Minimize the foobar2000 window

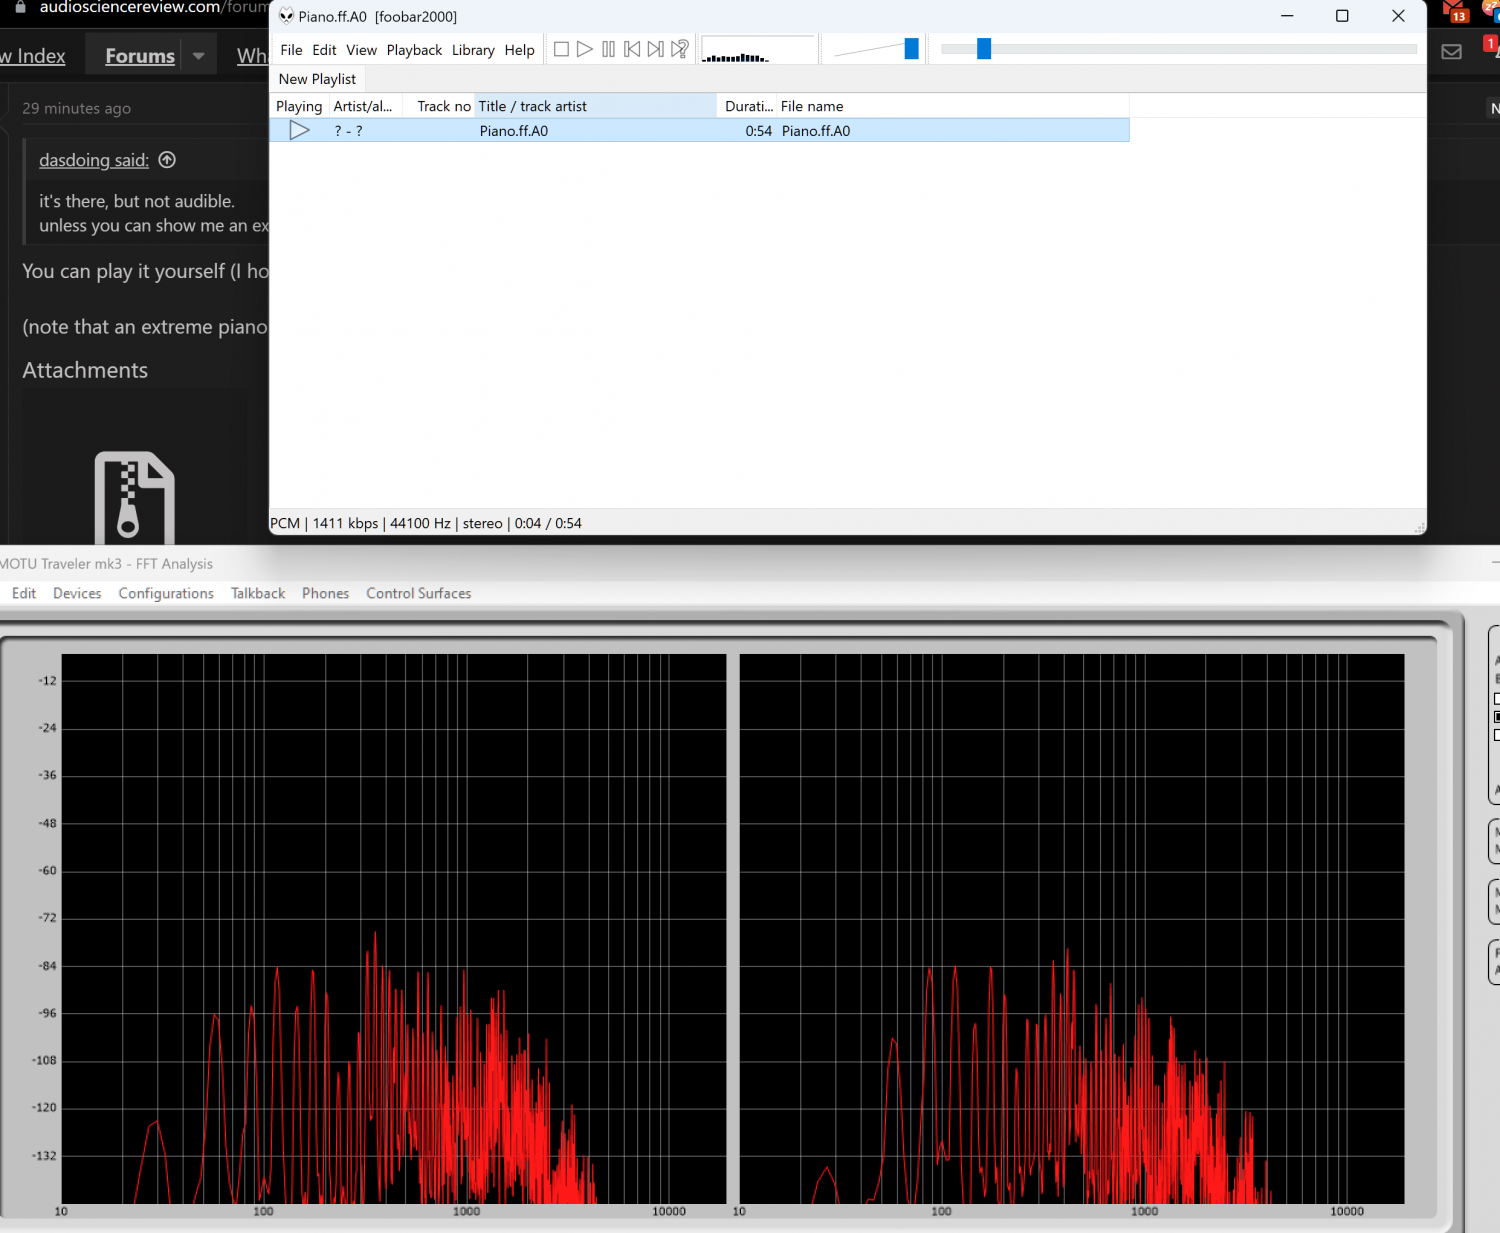point(1287,16)
